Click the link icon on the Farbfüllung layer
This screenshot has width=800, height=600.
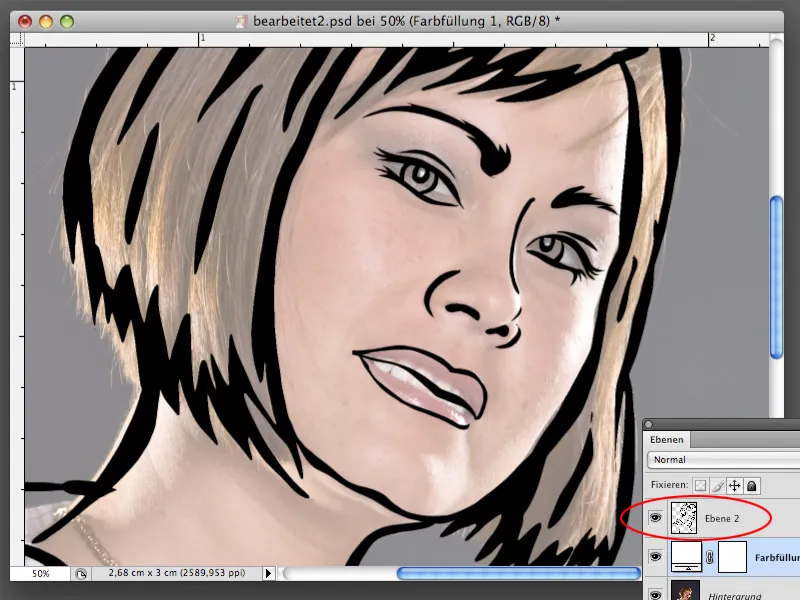[710, 558]
